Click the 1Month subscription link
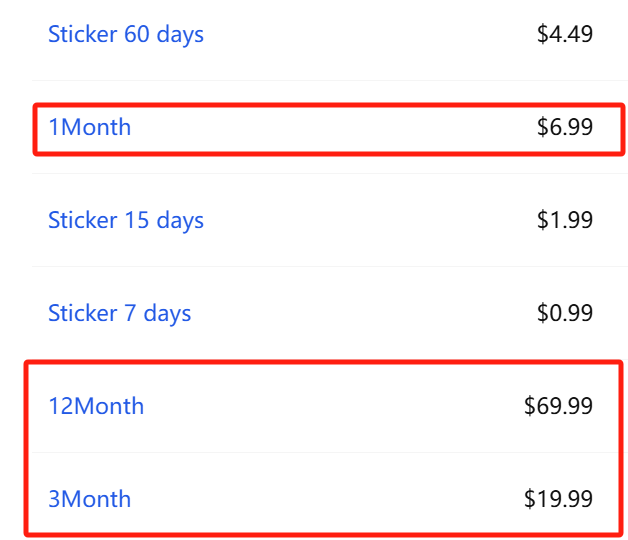 click(x=89, y=128)
